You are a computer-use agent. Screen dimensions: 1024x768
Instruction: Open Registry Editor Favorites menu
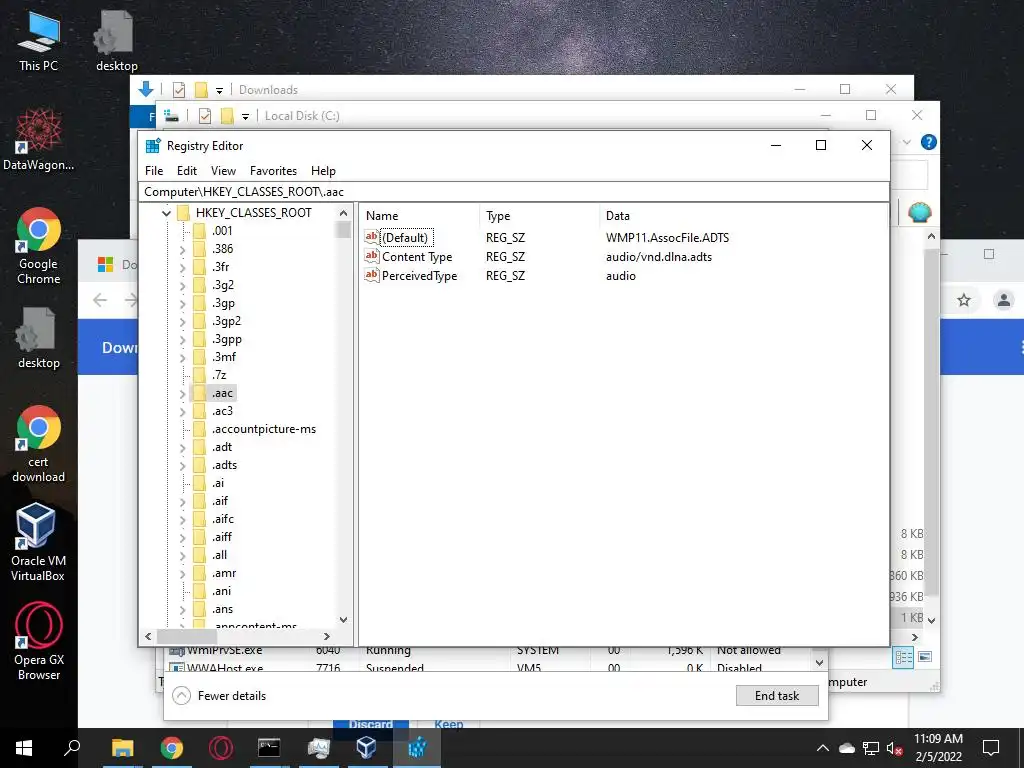point(273,170)
